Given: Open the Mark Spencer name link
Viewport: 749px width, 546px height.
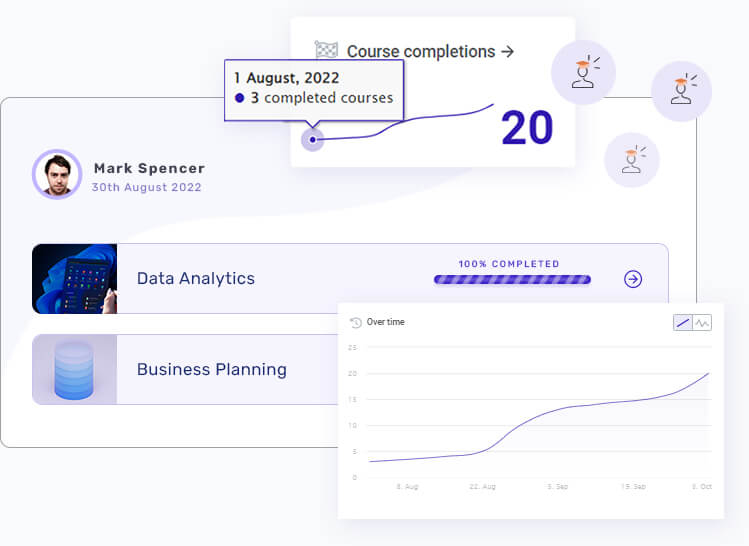Looking at the screenshot, I should point(149,168).
